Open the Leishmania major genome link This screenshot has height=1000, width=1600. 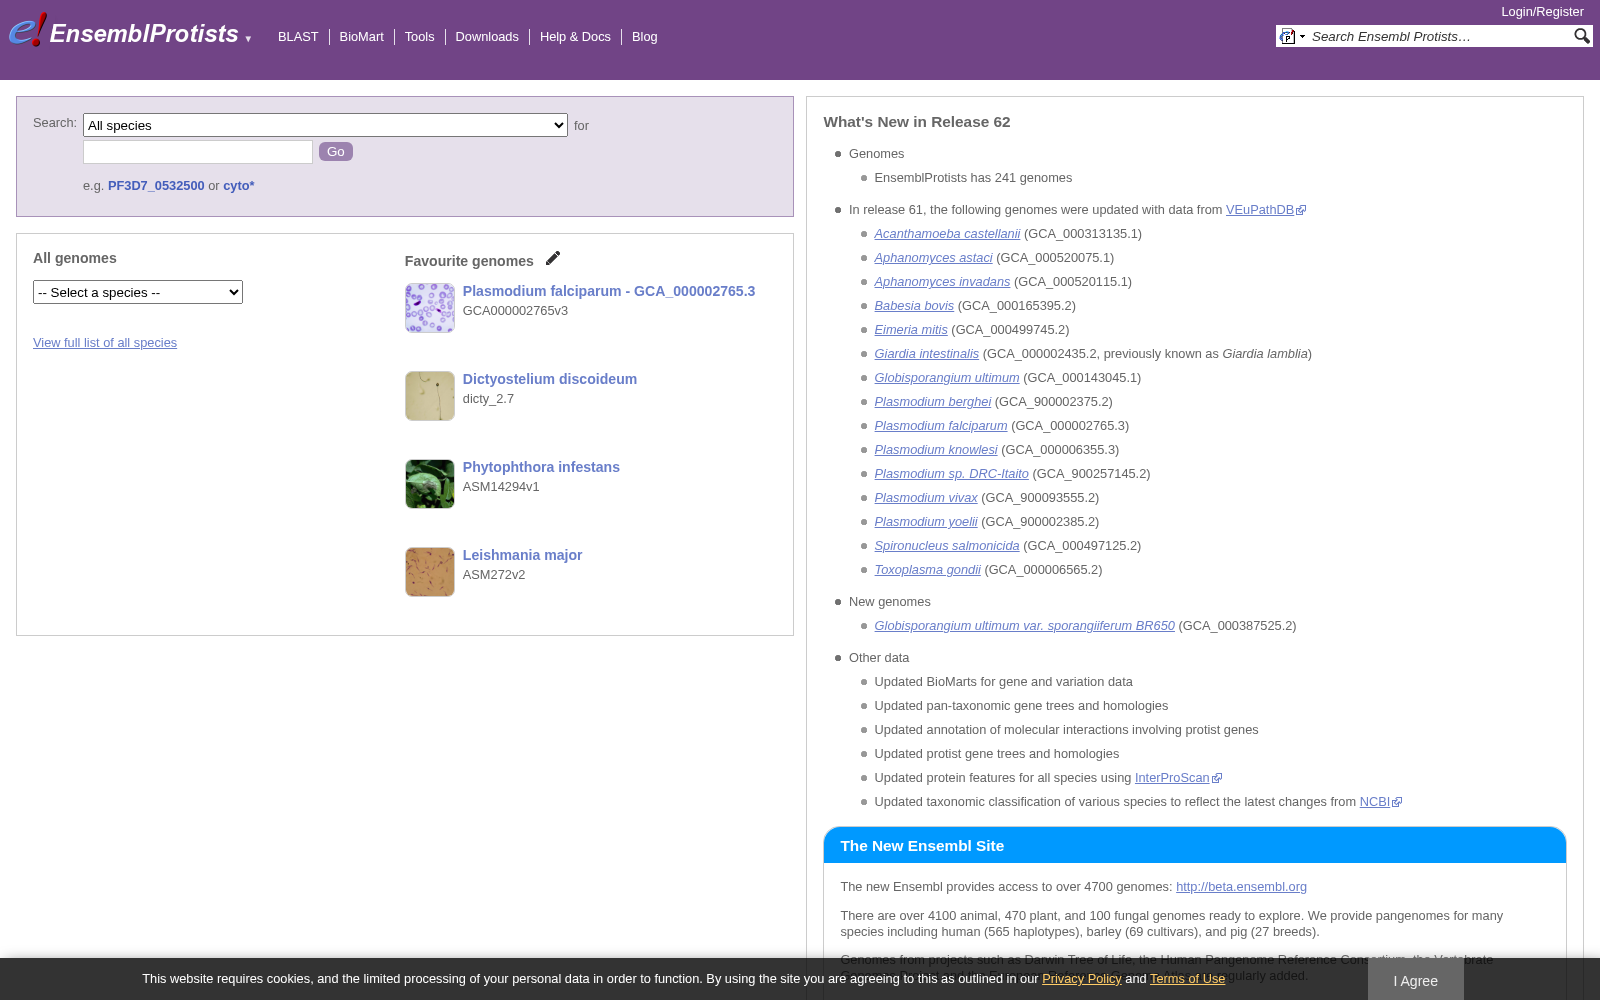point(522,555)
